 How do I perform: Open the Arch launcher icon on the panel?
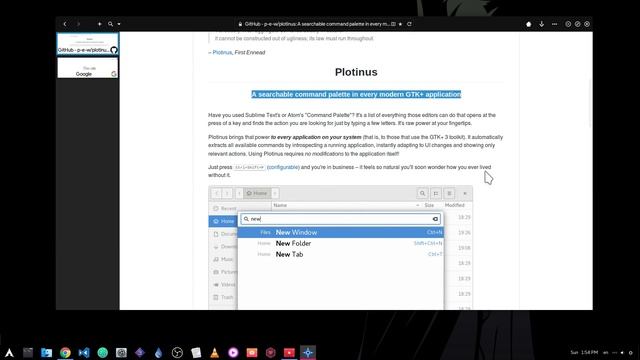point(9,353)
